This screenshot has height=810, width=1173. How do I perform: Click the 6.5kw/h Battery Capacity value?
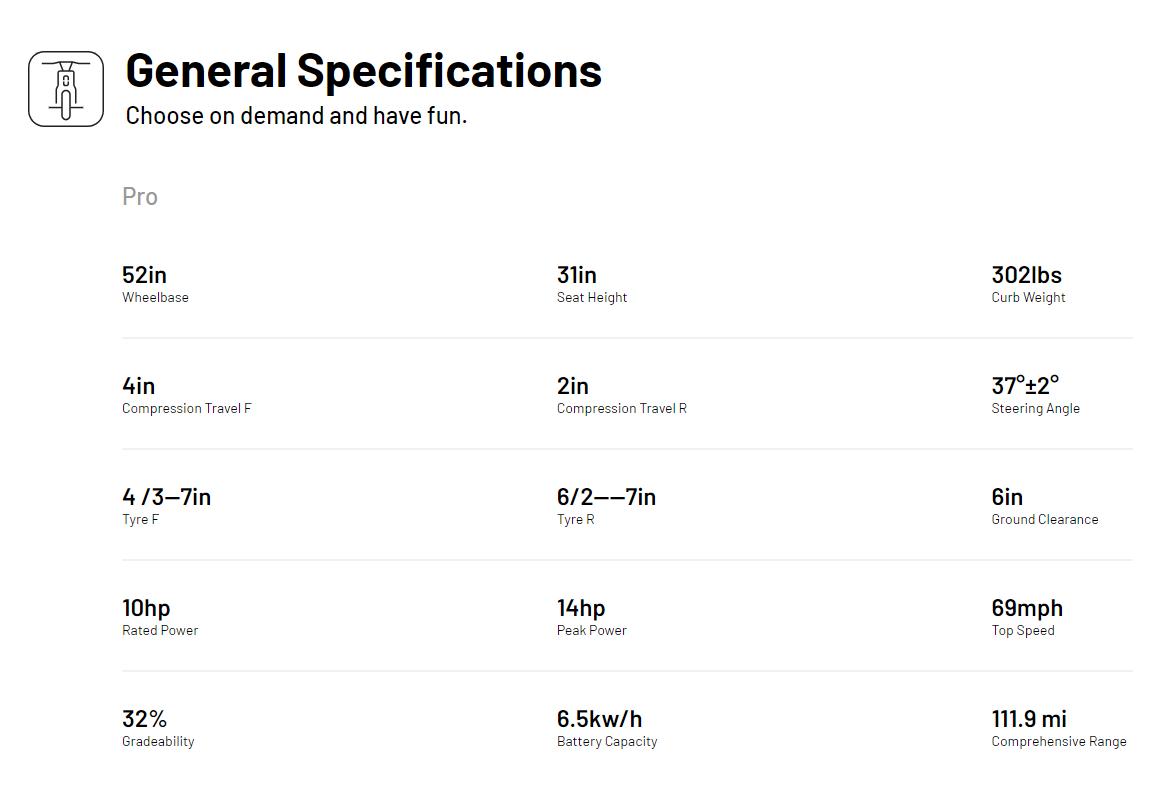click(599, 719)
